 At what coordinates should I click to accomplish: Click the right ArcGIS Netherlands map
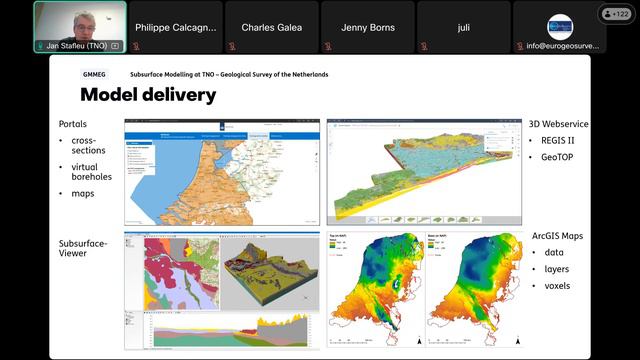(474, 290)
